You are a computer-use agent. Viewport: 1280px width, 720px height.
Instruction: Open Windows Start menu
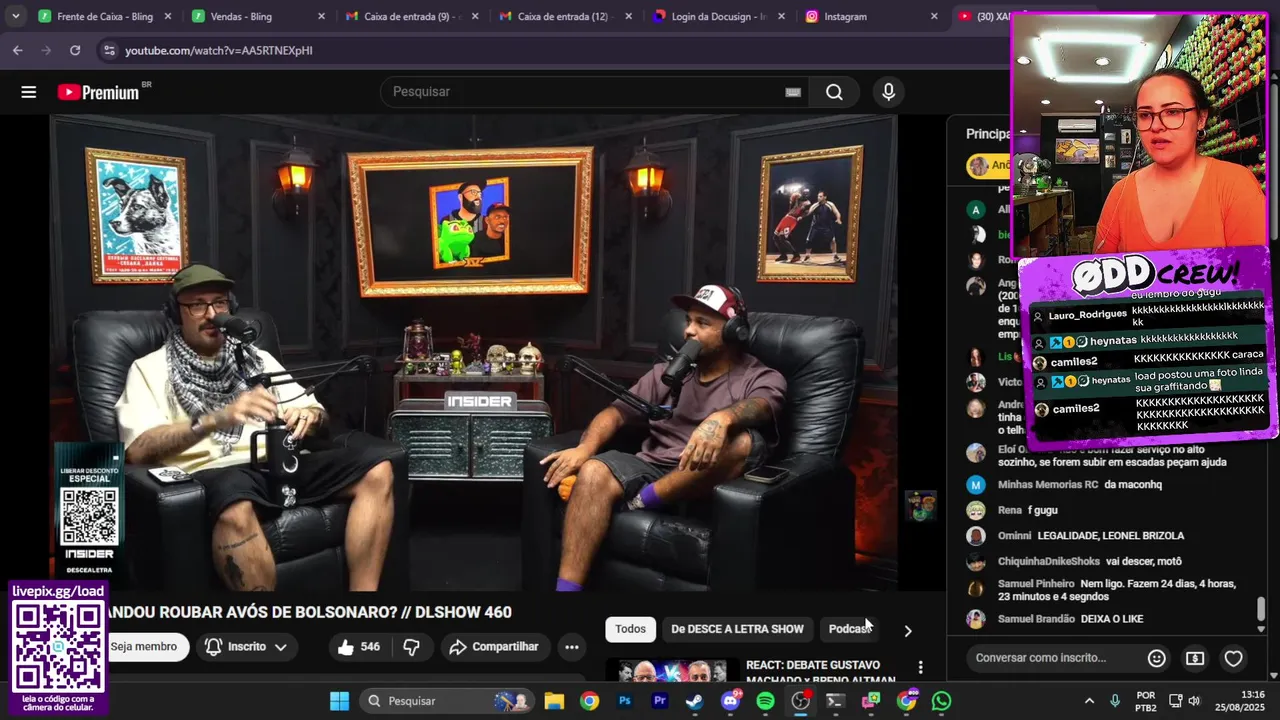pyautogui.click(x=339, y=701)
